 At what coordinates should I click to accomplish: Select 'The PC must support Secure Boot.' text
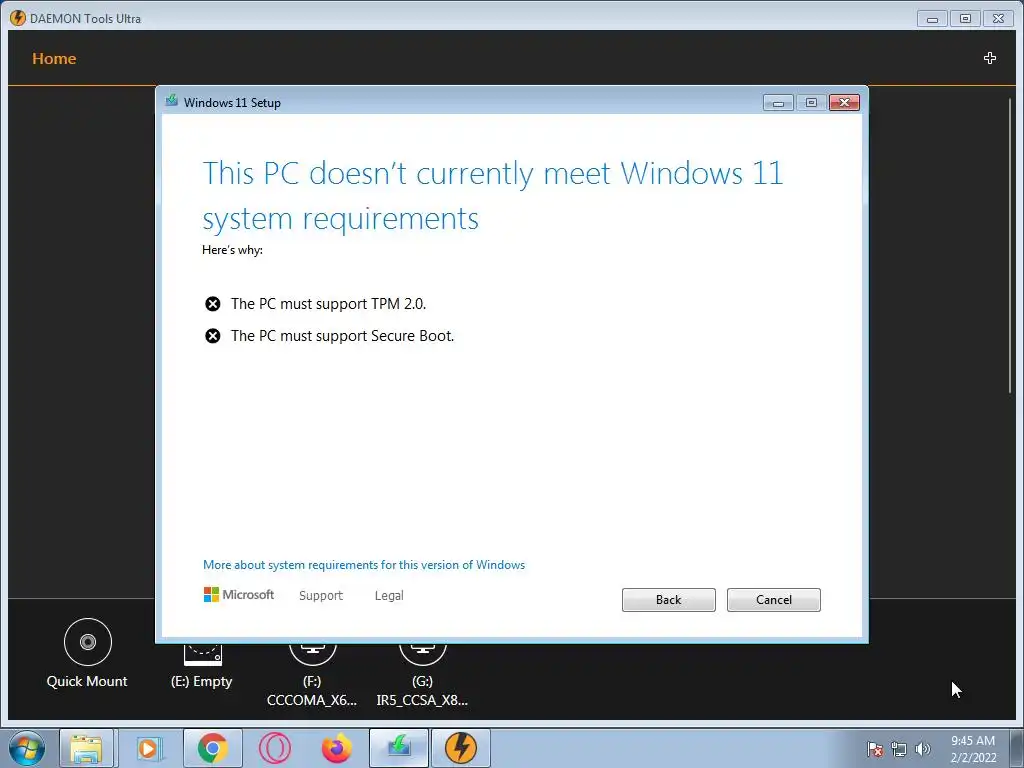click(342, 336)
